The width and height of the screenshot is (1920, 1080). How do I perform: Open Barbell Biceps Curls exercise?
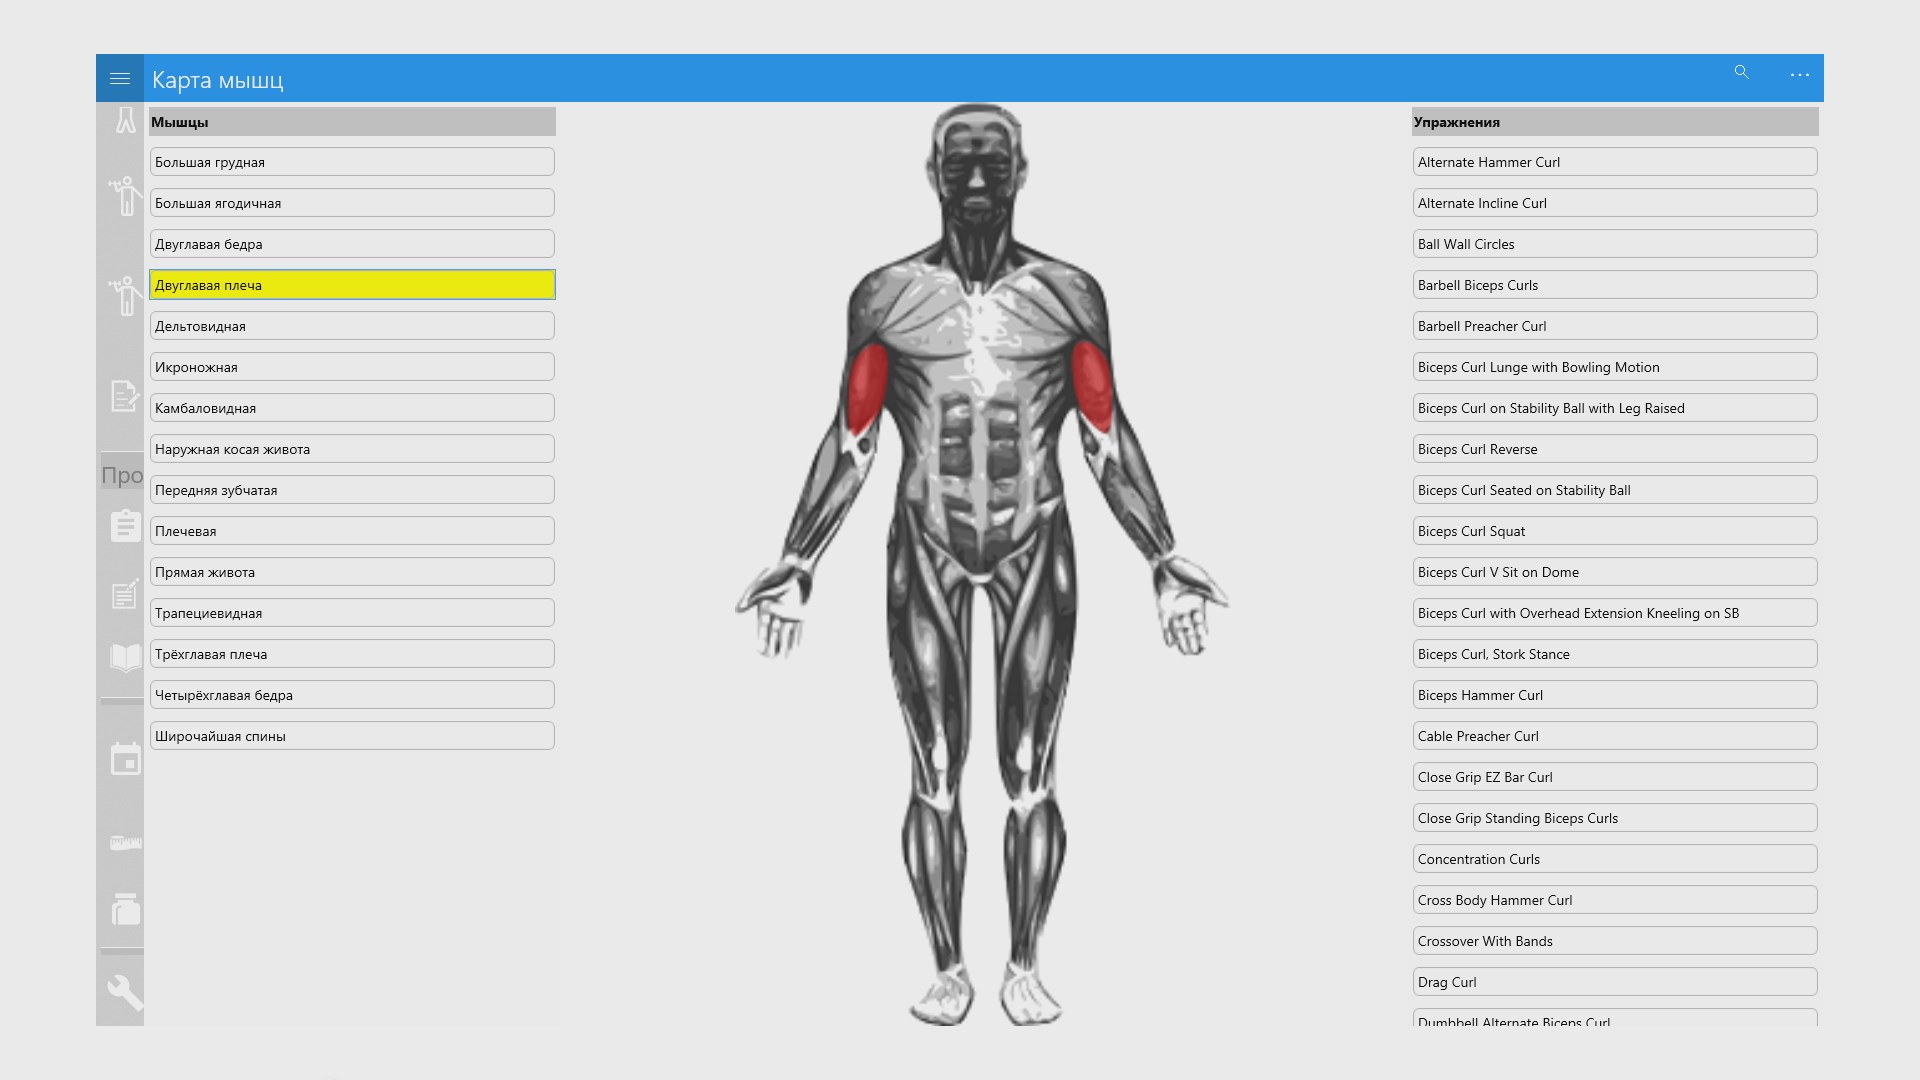pos(1614,285)
